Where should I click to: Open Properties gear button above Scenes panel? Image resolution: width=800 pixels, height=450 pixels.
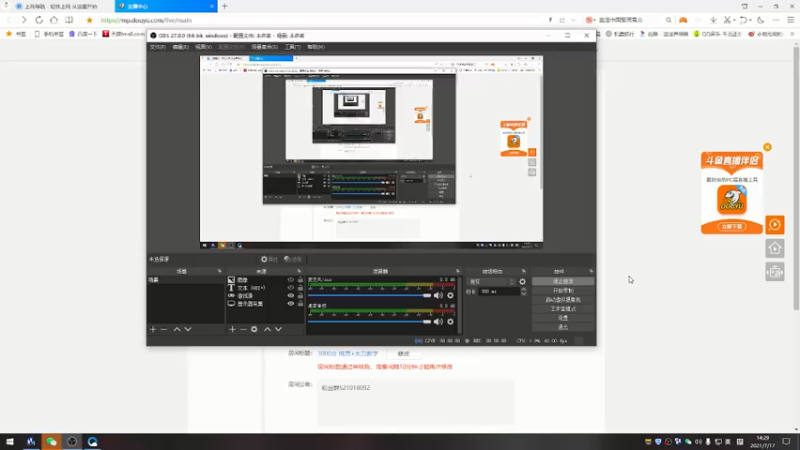269,259
